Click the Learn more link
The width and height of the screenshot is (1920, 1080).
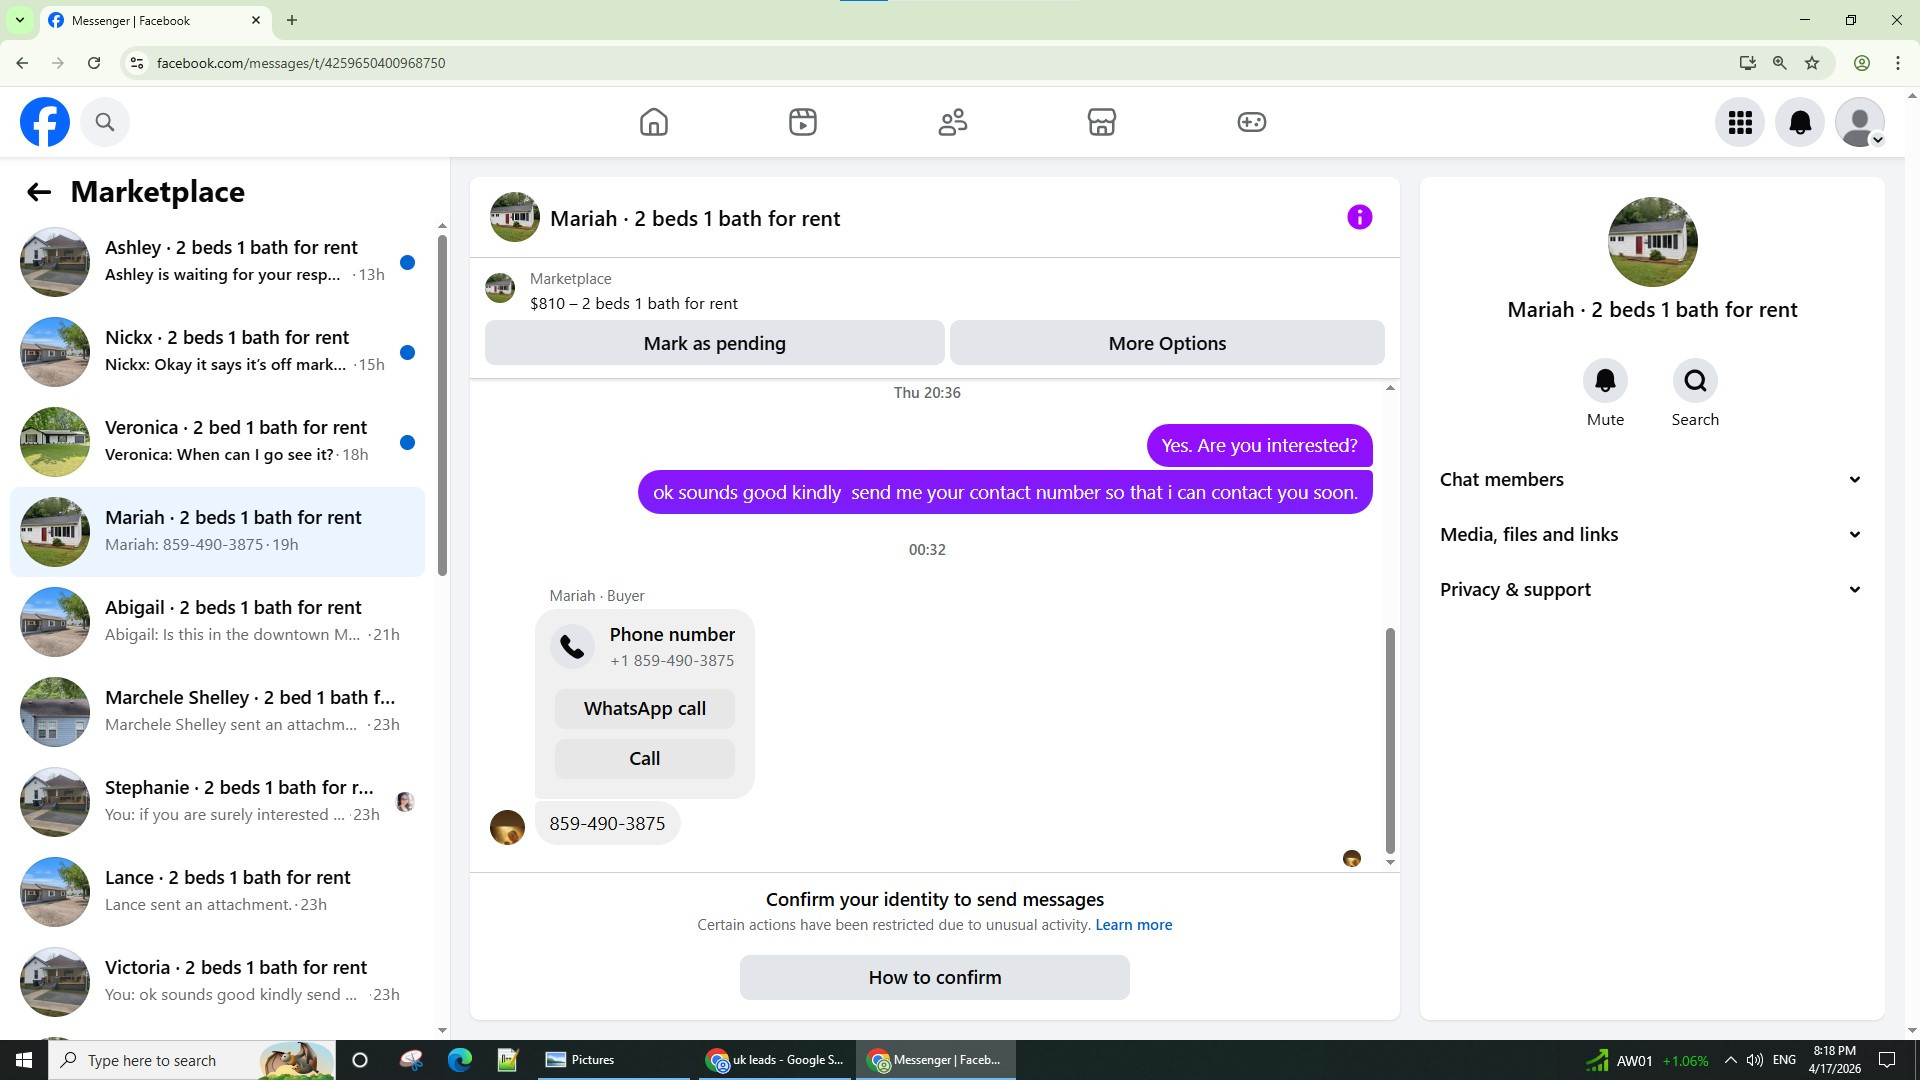click(x=1133, y=925)
